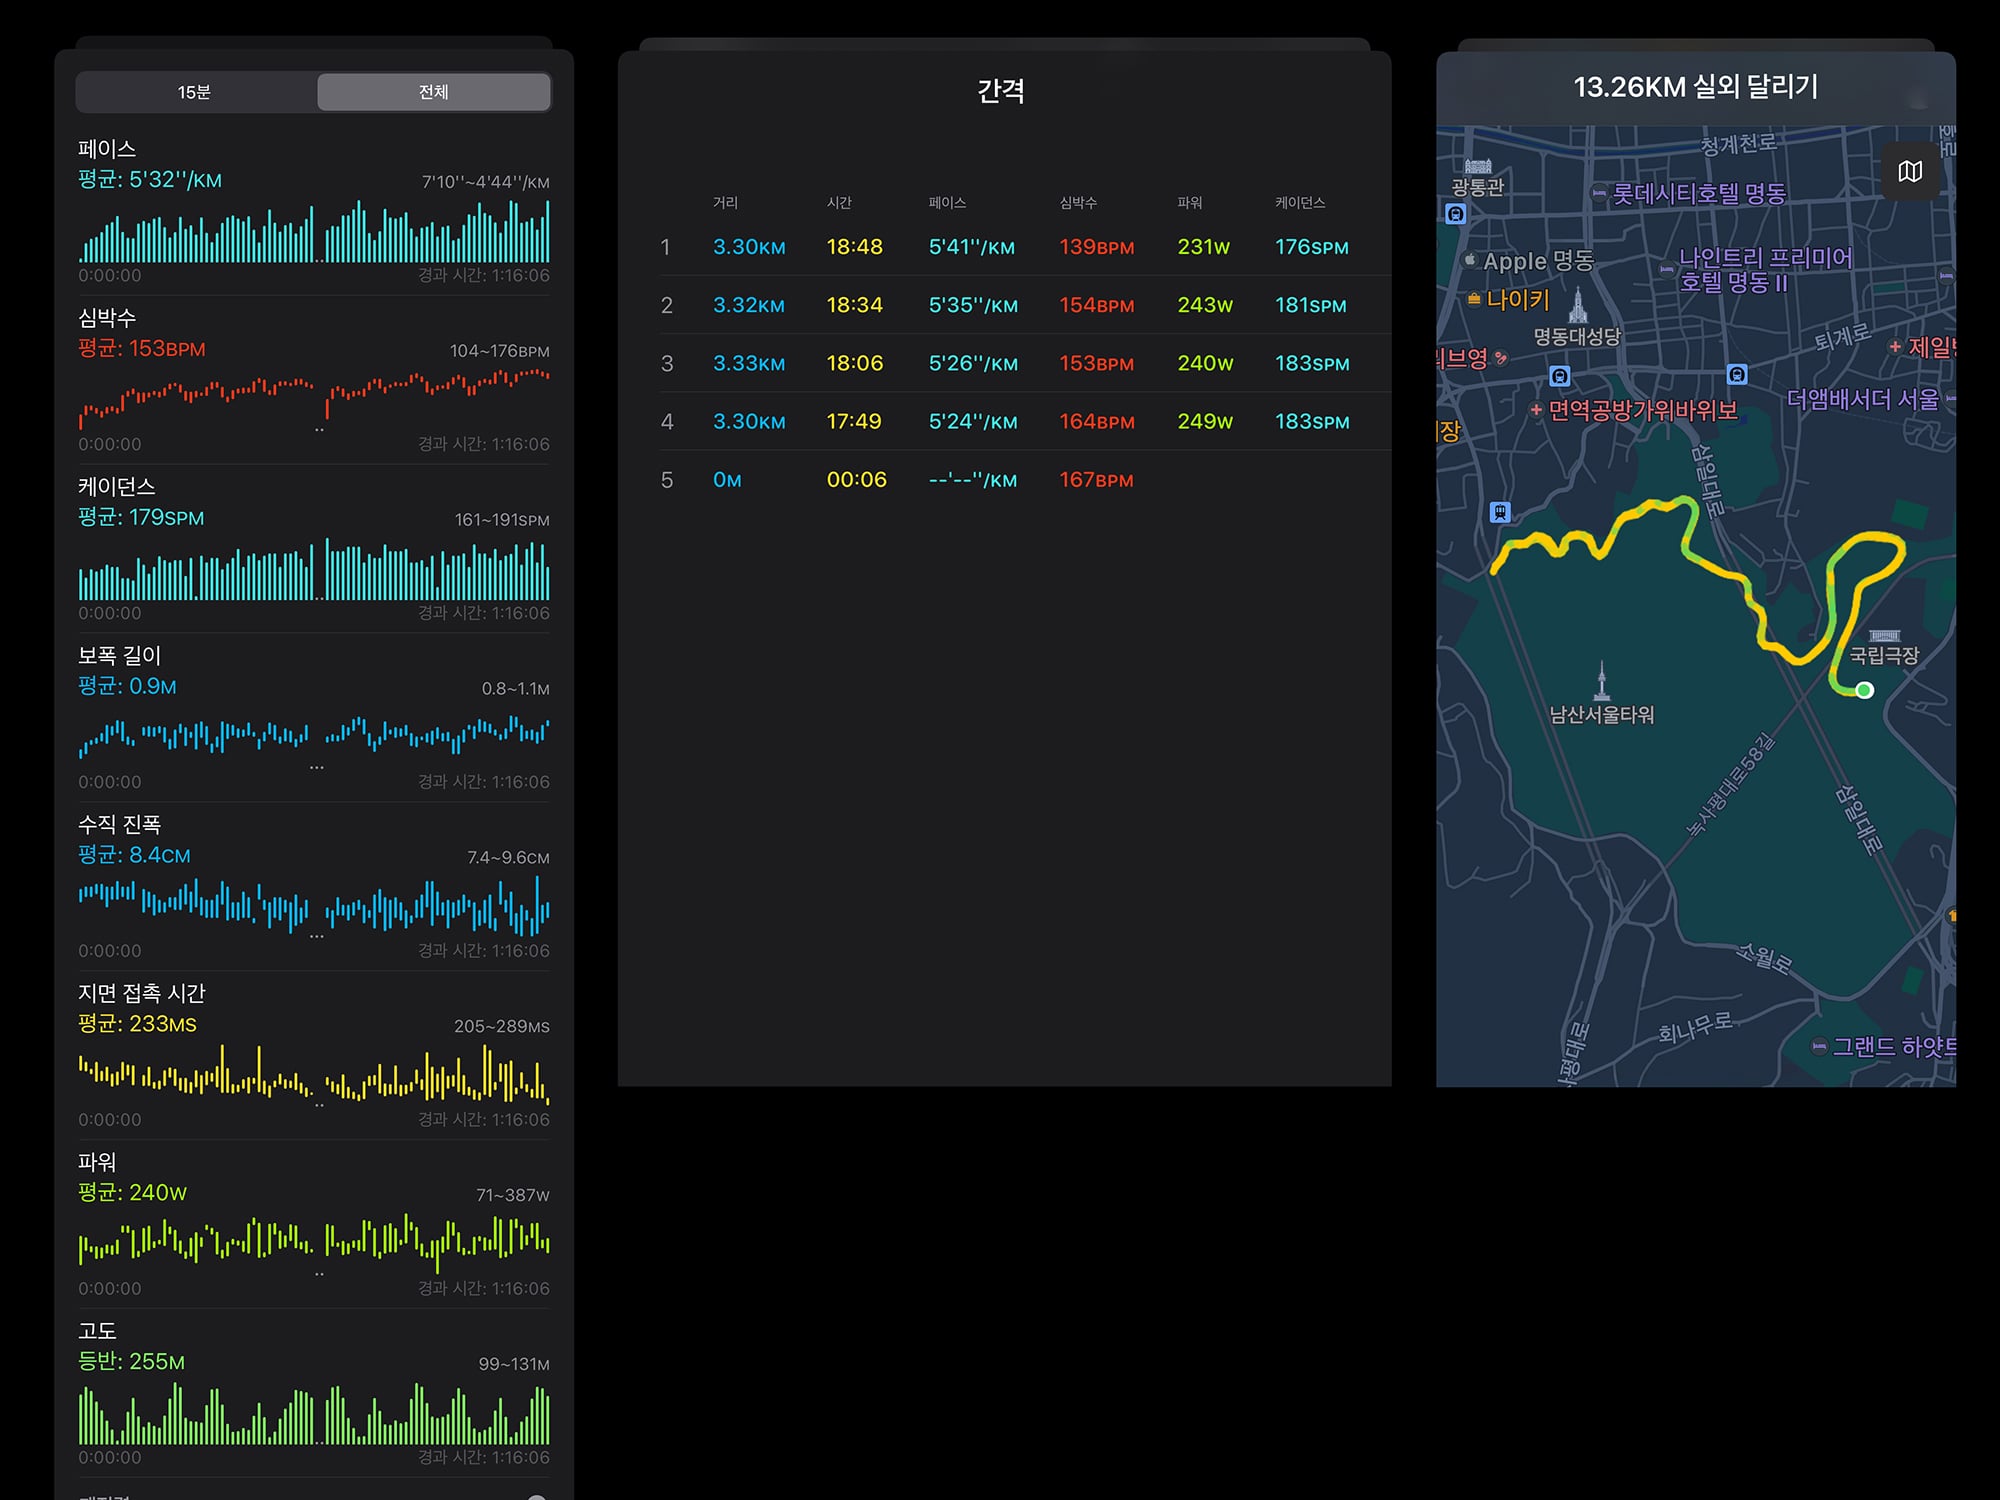Select the 간격 panel heading
Image resolution: width=2000 pixels, height=1500 pixels.
[x=1001, y=91]
